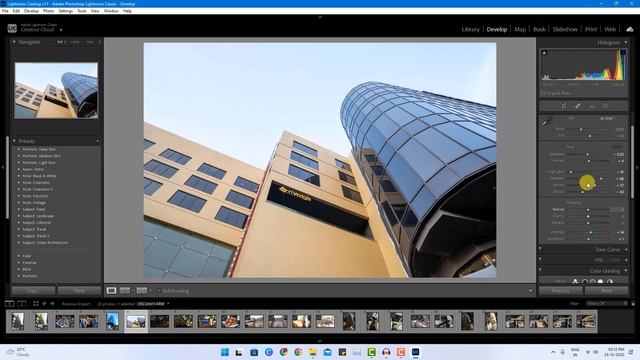Image resolution: width=640 pixels, height=360 pixels.
Task: Adjust the Exposure slider handle
Action: 587,154
